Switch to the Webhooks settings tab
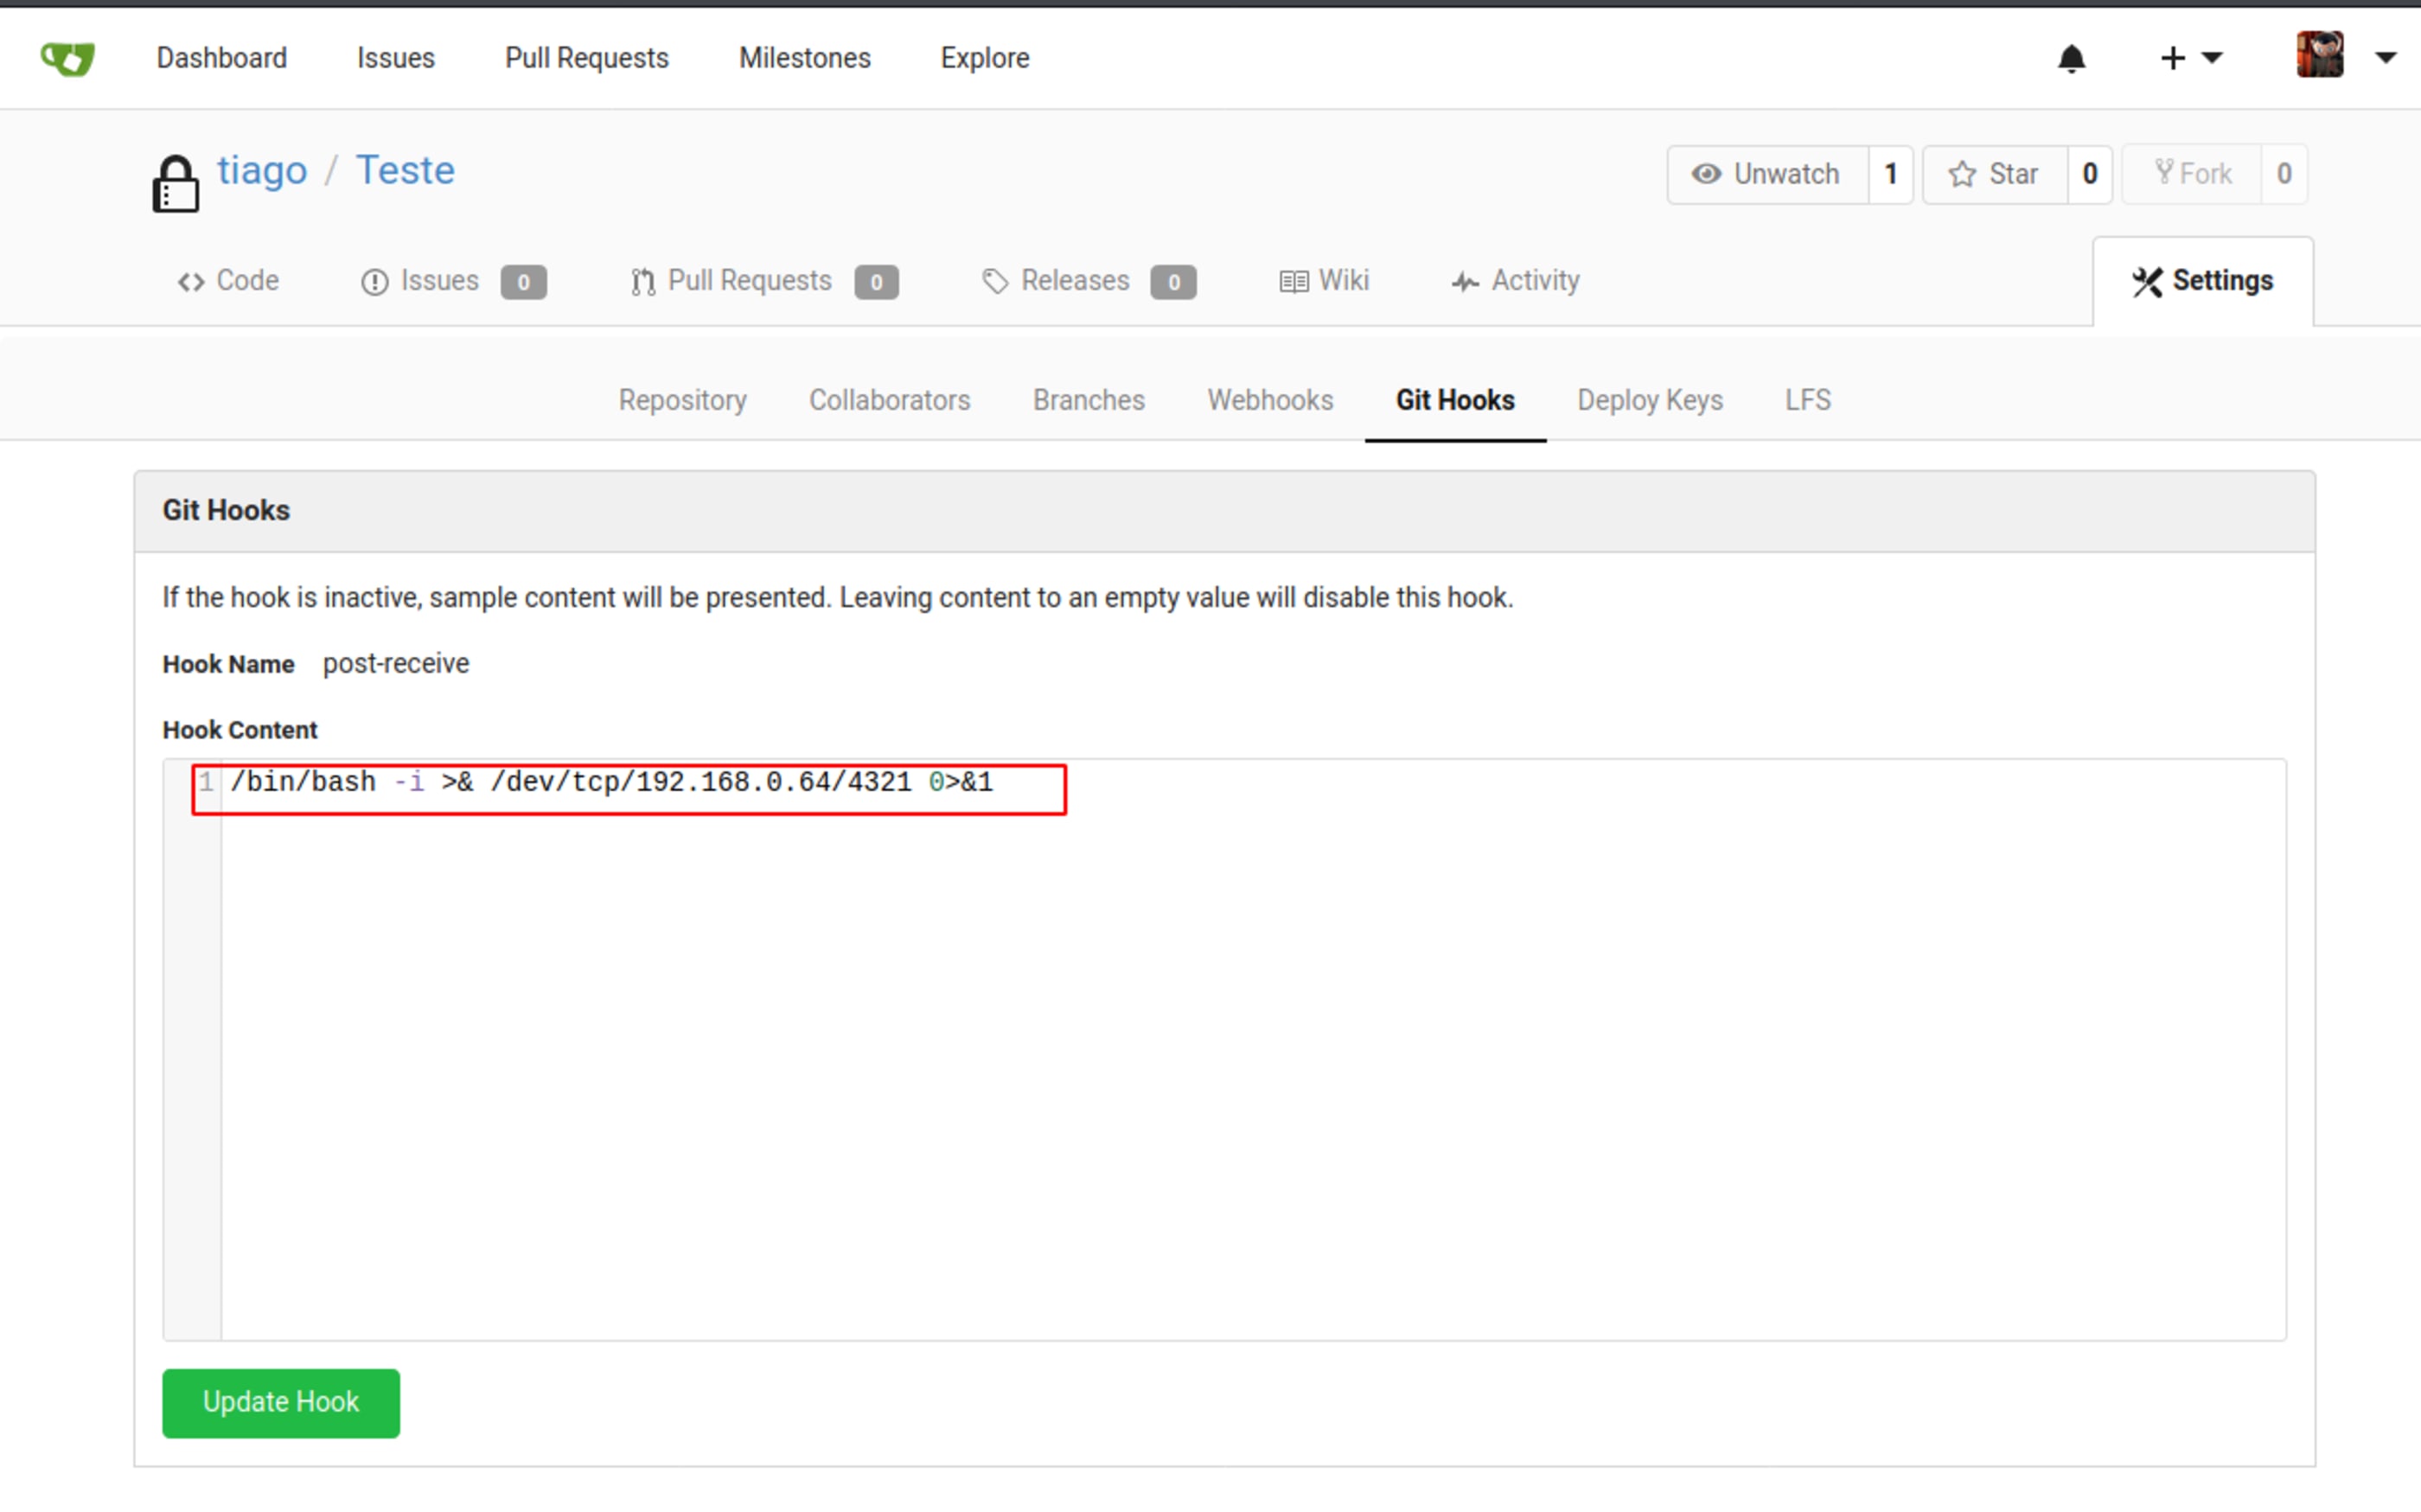The height and width of the screenshot is (1512, 2421). click(1270, 400)
